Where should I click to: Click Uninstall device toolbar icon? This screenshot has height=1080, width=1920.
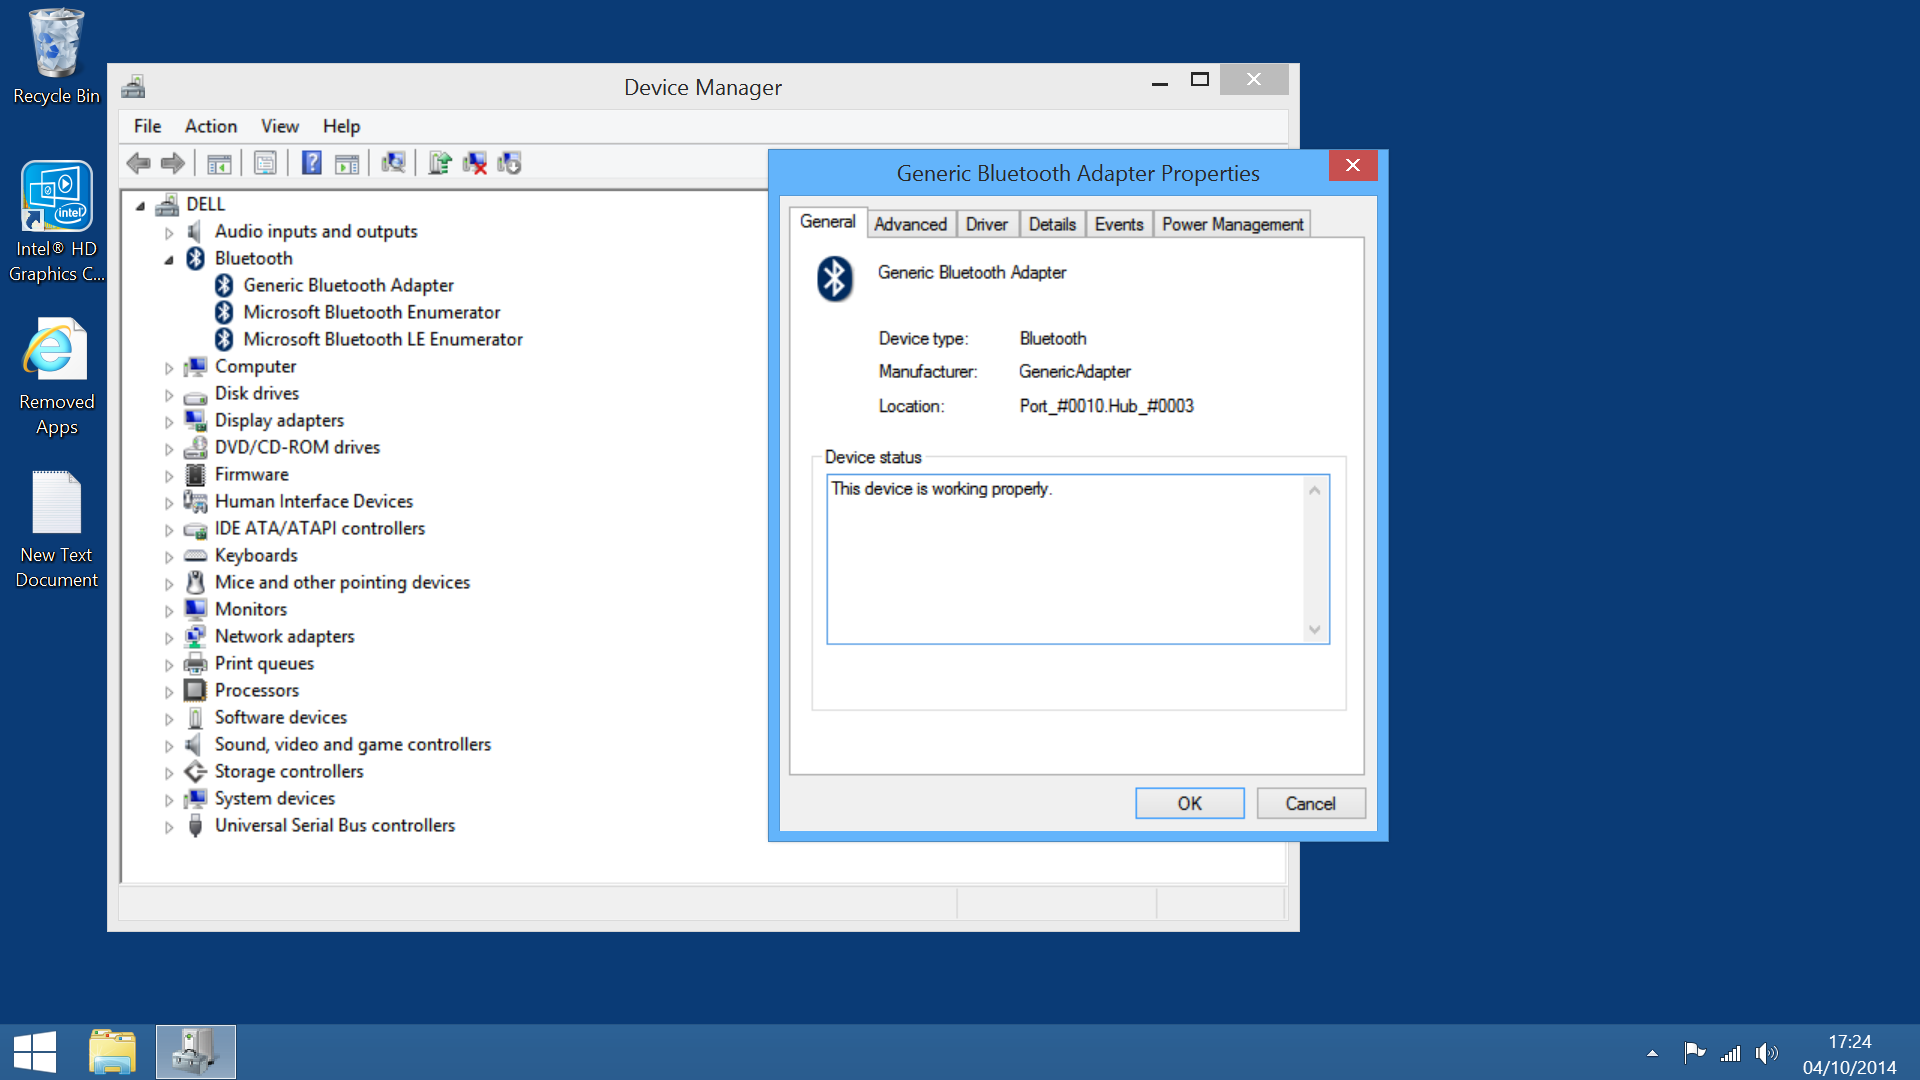(475, 163)
